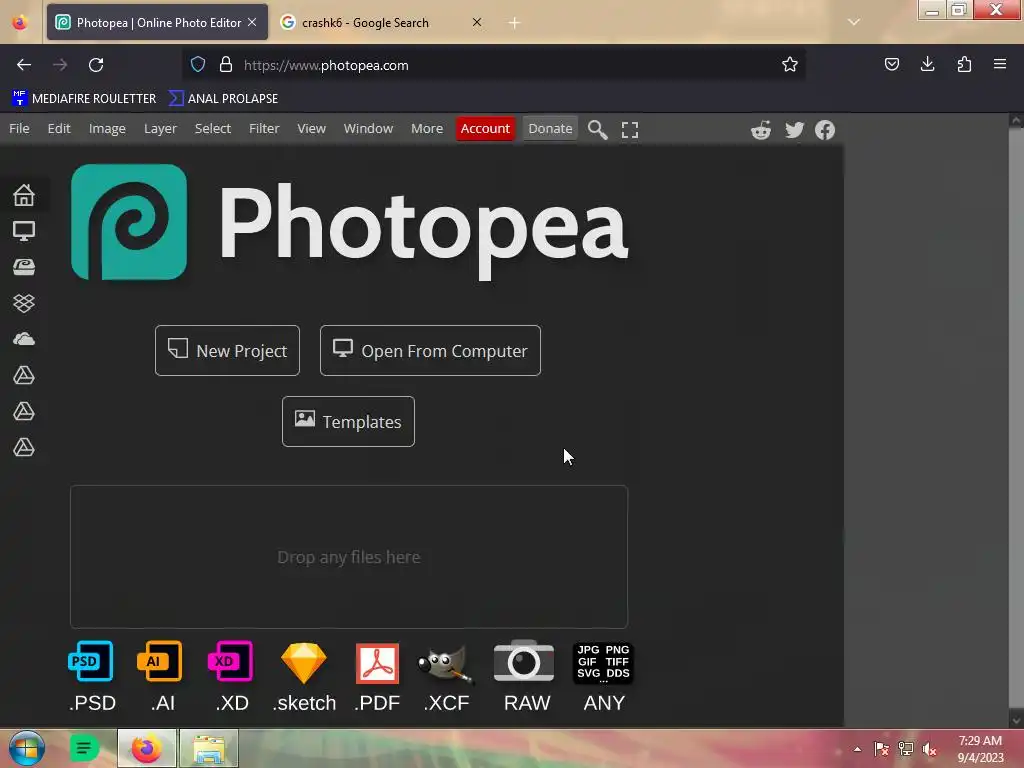Reload the current page
The width and height of the screenshot is (1024, 768).
pos(96,65)
